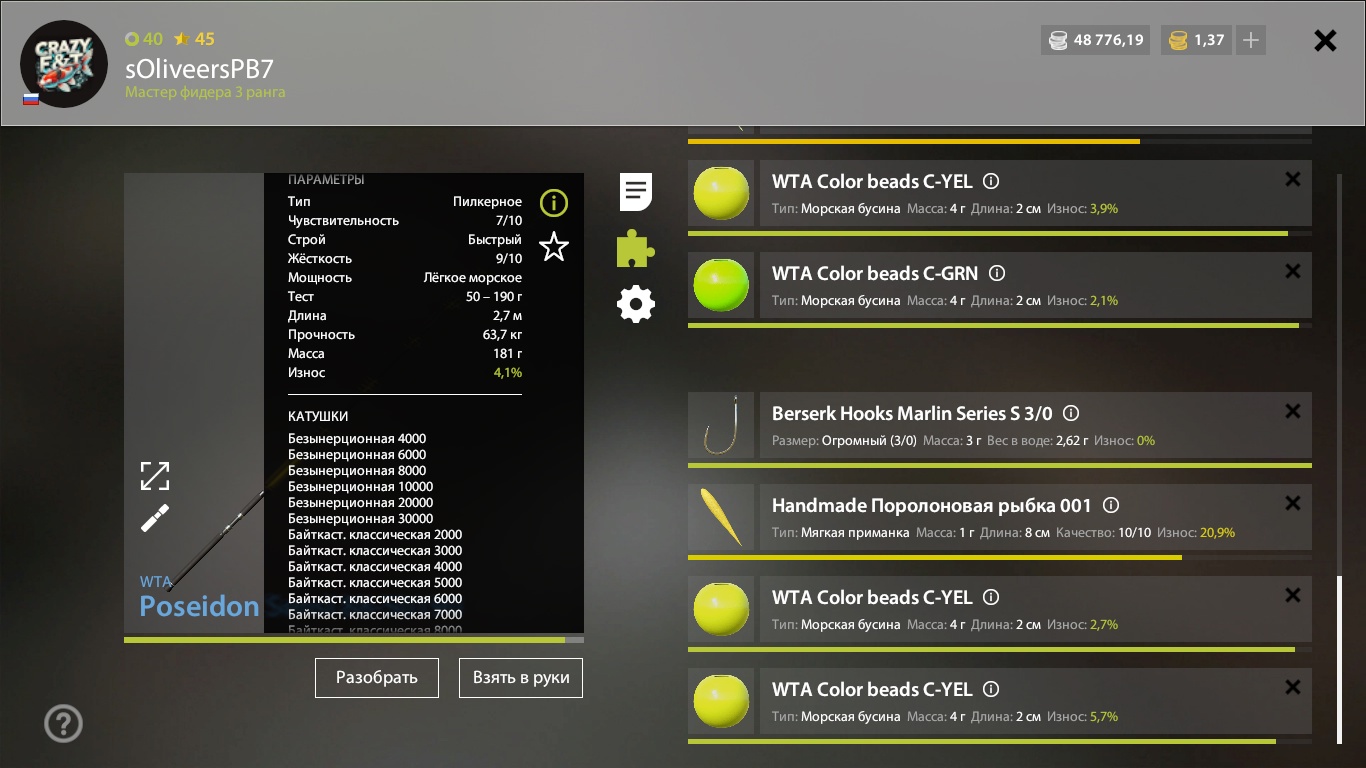
Task: Click the level 40 indicator
Action: [144, 39]
